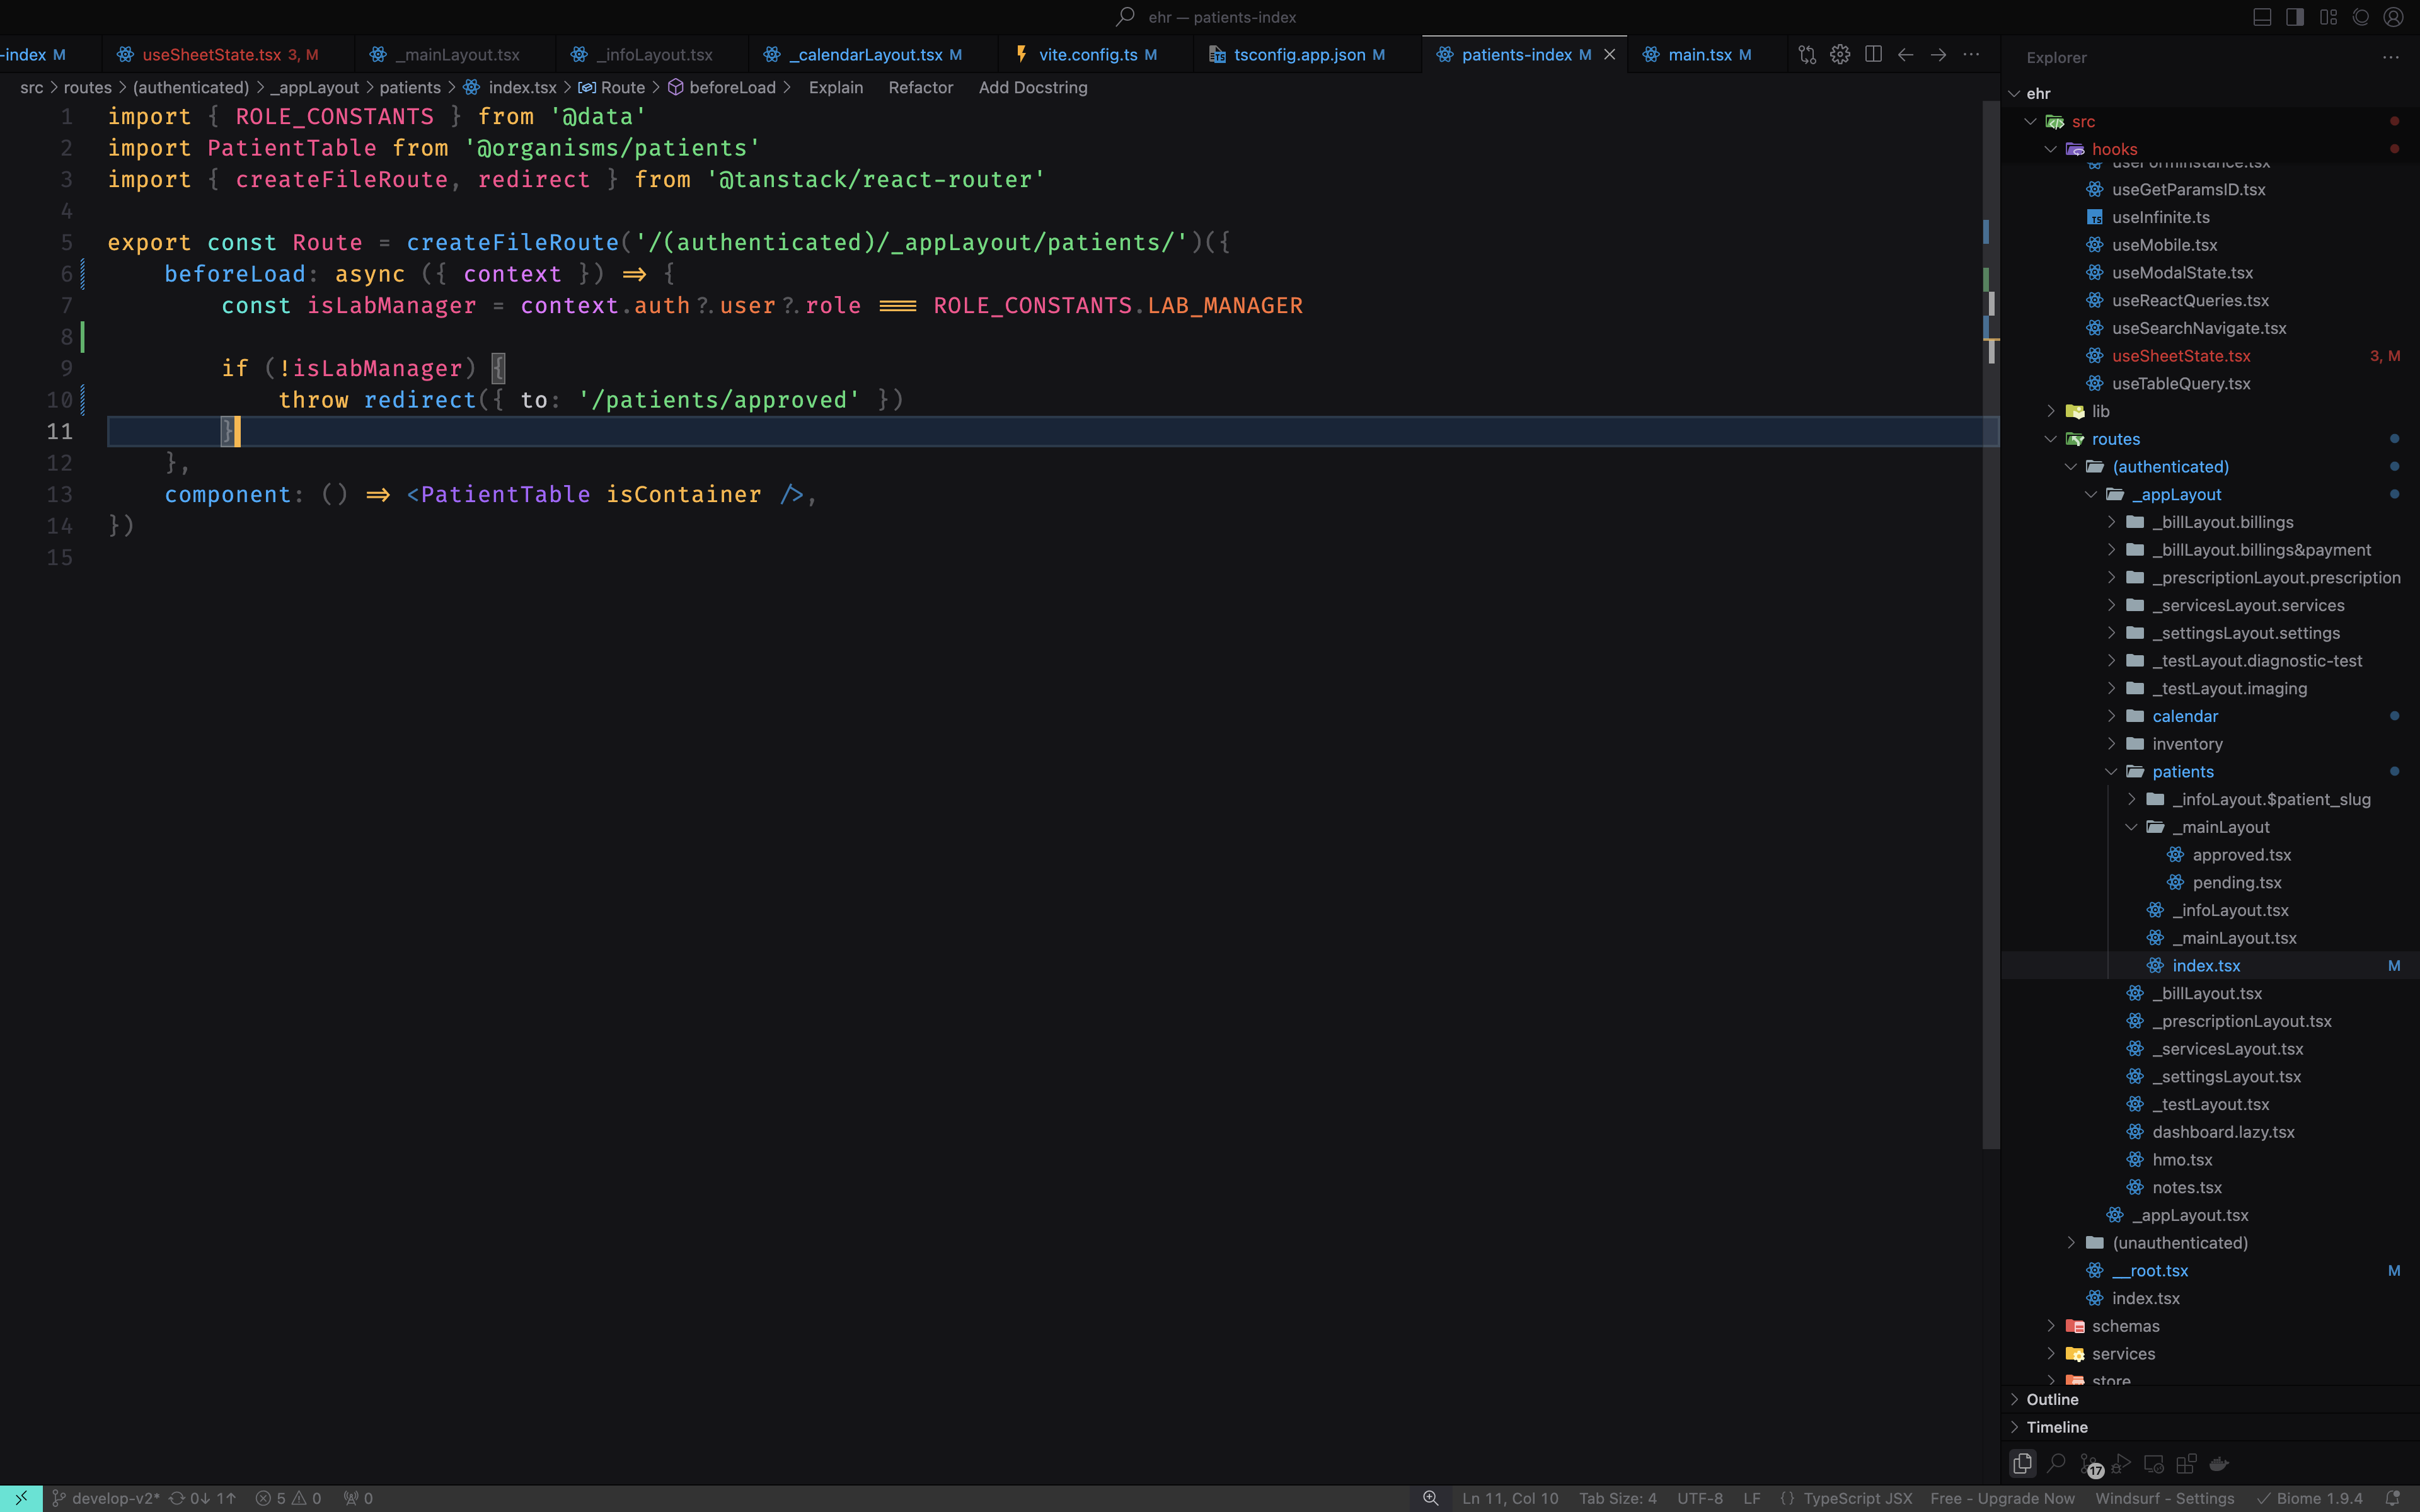Navigate back with the left arrow
The width and height of the screenshot is (2420, 1512).
tap(1906, 55)
